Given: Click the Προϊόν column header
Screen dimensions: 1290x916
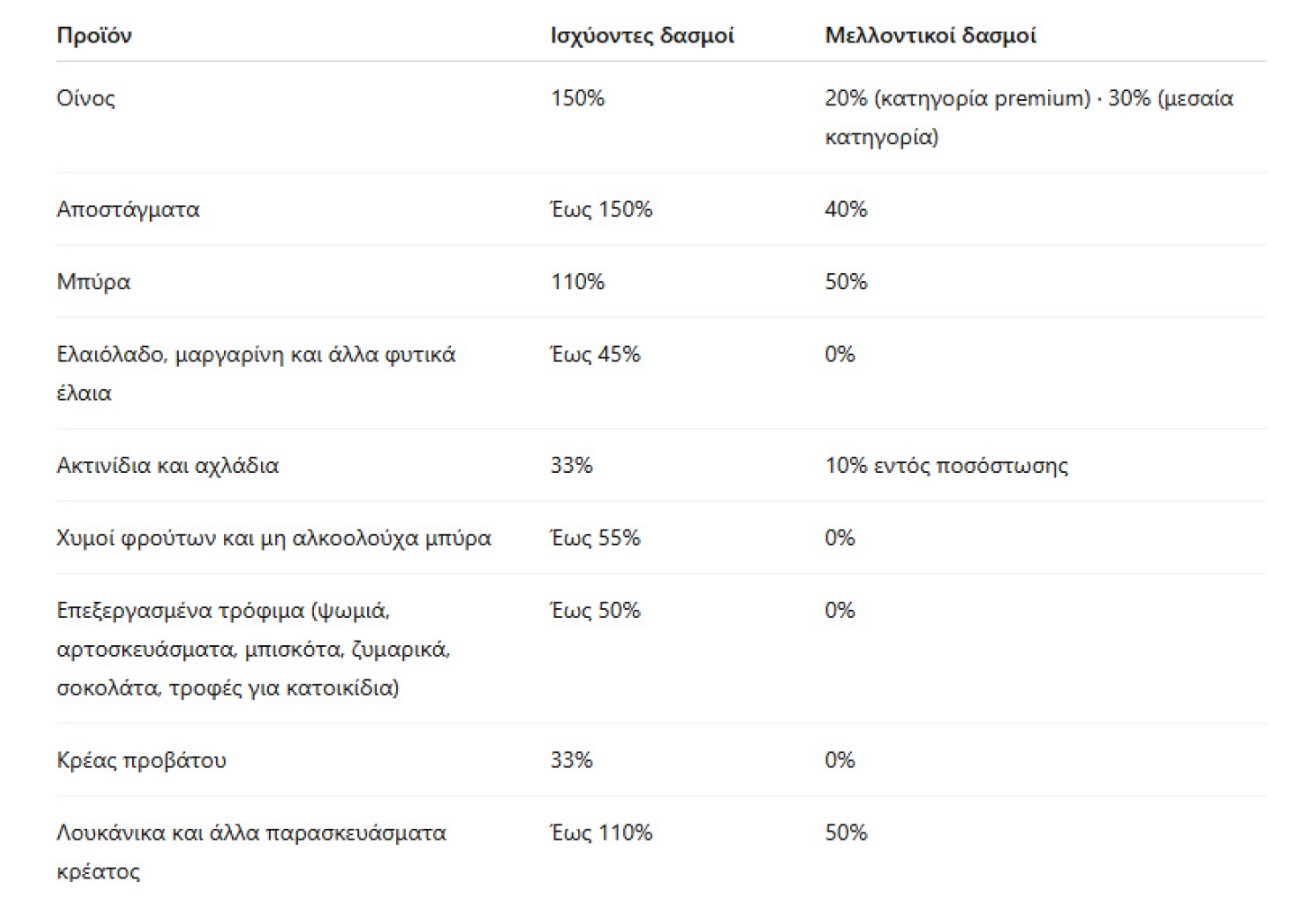Looking at the screenshot, I should click(x=95, y=37).
